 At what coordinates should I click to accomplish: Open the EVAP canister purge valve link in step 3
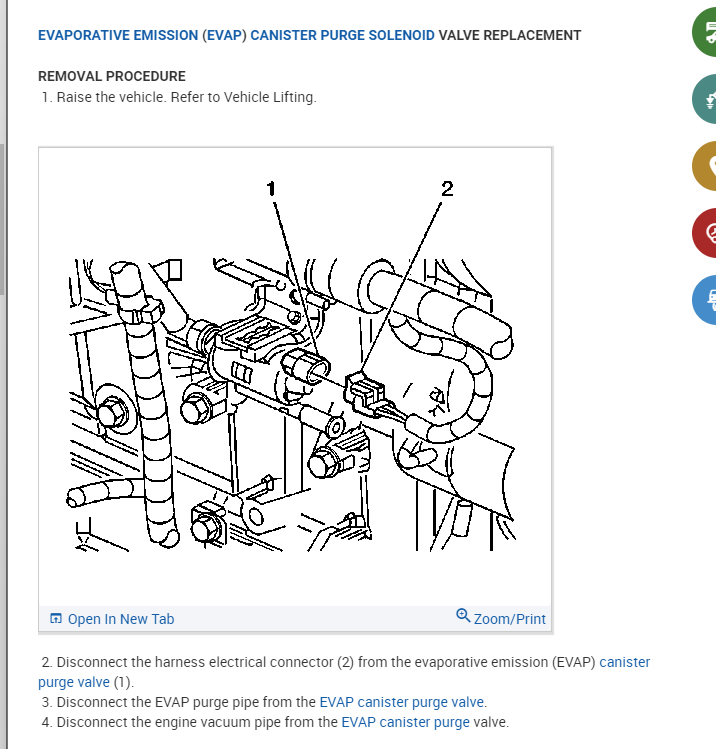tap(402, 702)
